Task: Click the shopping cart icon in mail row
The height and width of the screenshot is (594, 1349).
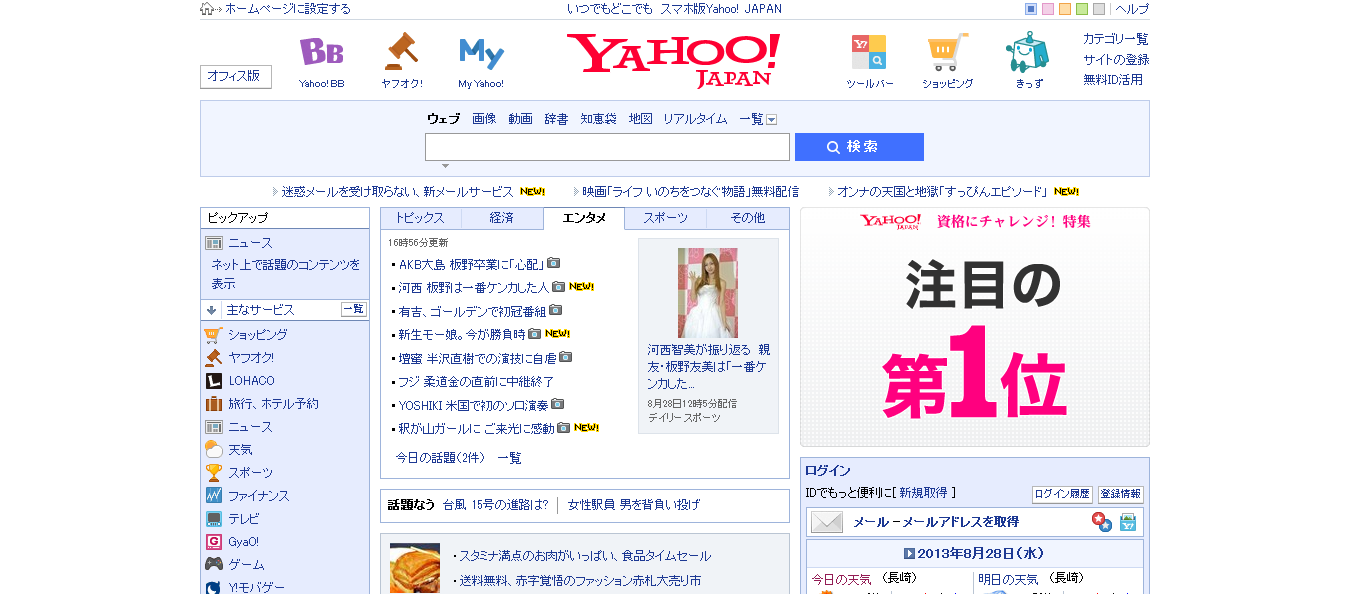Action: click(x=1128, y=522)
